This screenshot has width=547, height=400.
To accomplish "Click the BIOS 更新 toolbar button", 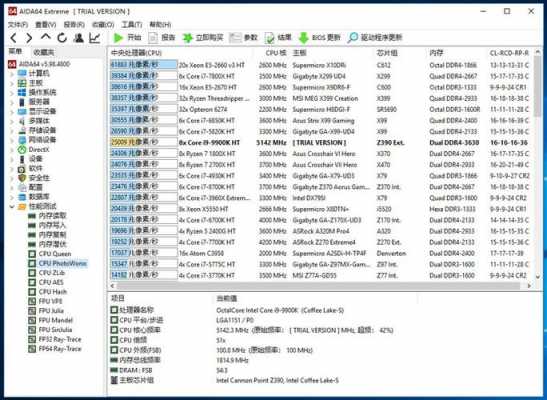I will coord(320,38).
